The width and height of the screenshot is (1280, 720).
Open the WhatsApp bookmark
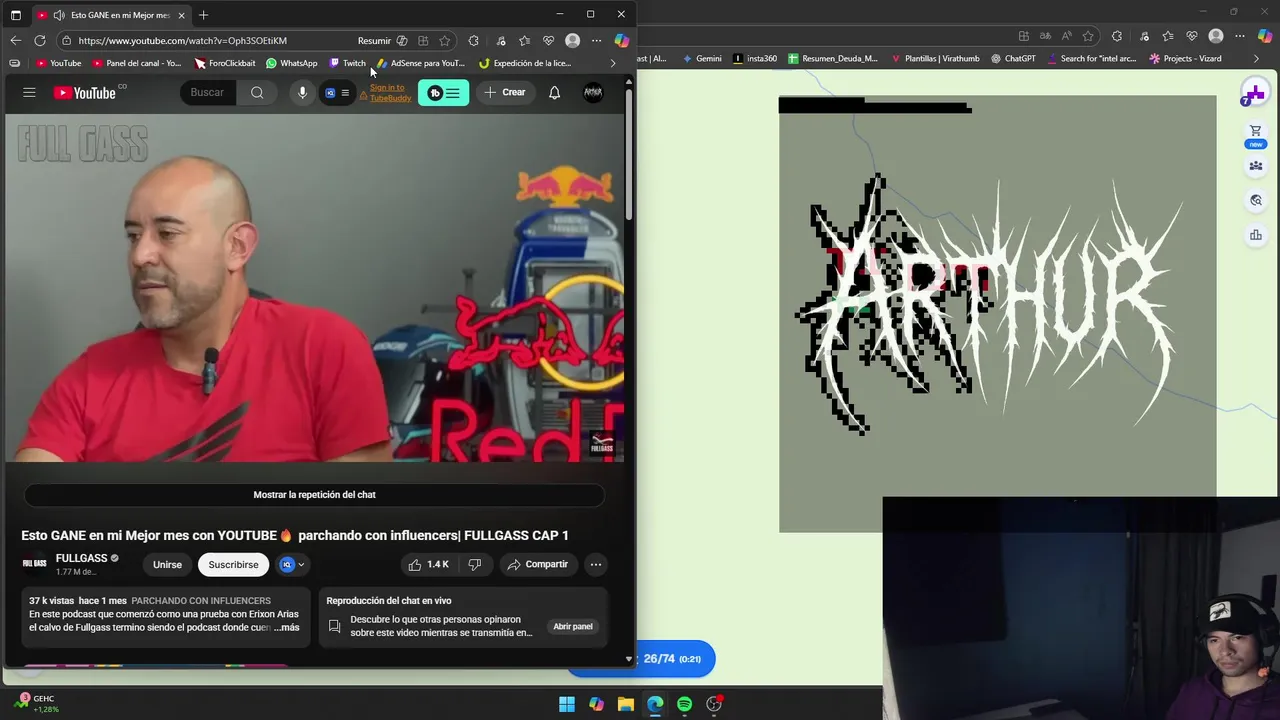pyautogui.click(x=291, y=63)
